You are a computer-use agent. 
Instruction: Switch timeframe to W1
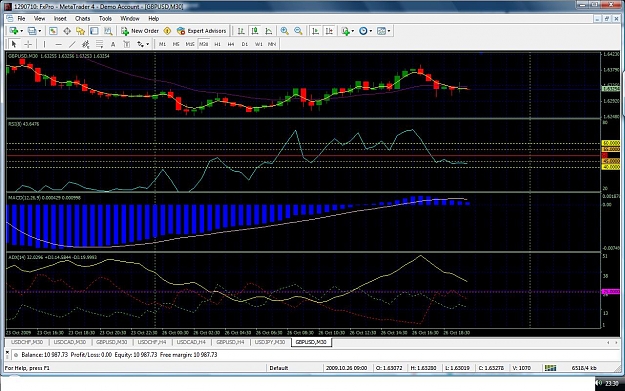(259, 44)
